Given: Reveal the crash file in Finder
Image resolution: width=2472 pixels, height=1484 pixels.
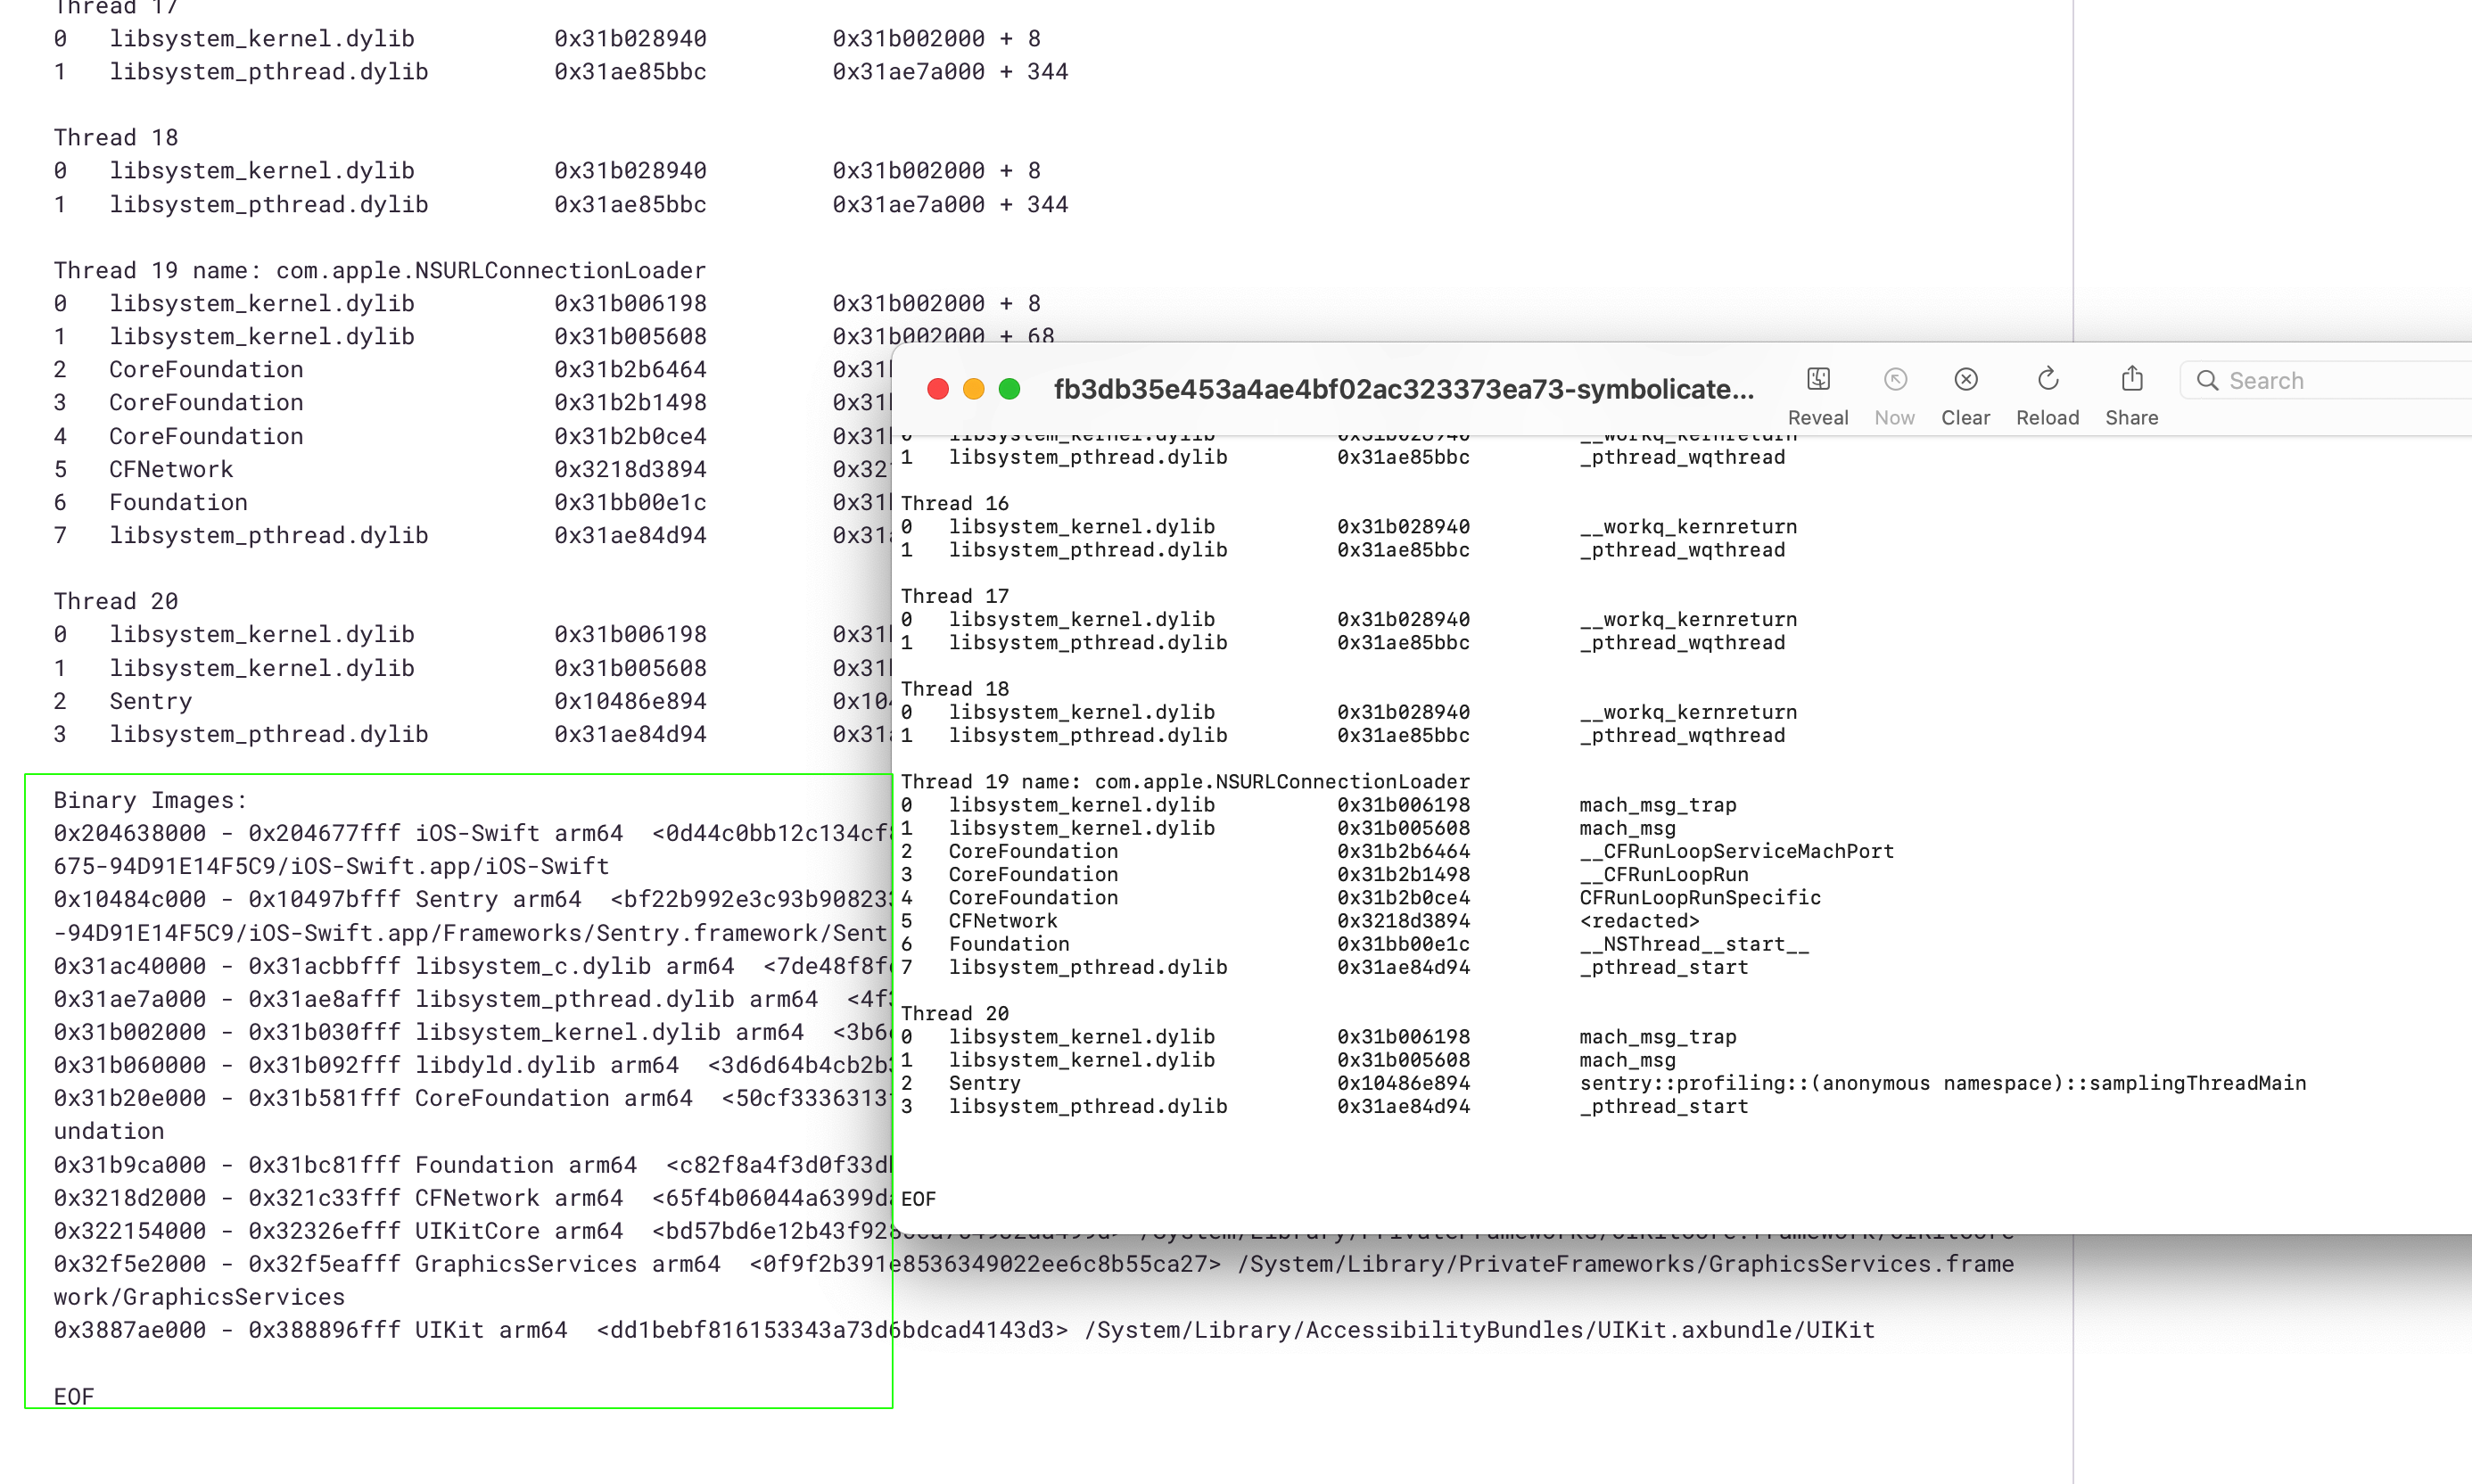Looking at the screenshot, I should click(x=1819, y=380).
